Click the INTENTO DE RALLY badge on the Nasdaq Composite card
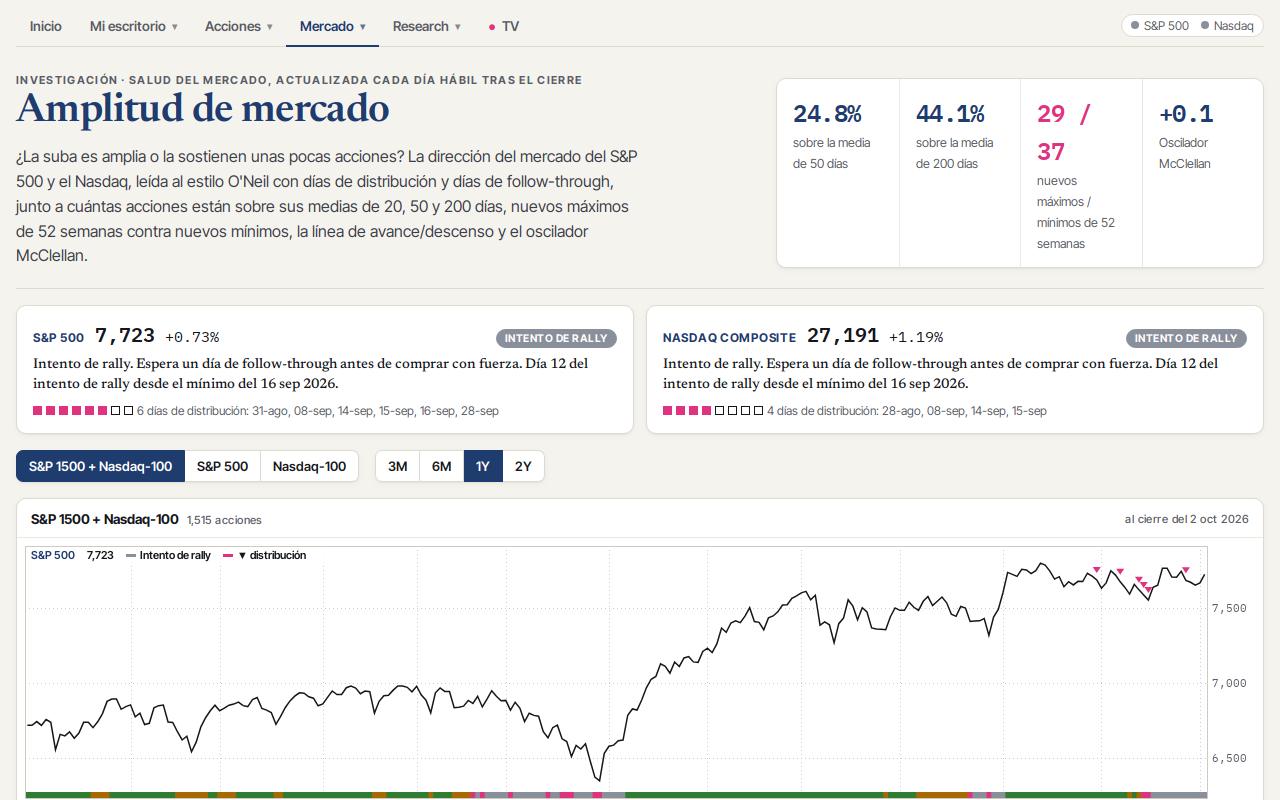 [x=1186, y=338]
